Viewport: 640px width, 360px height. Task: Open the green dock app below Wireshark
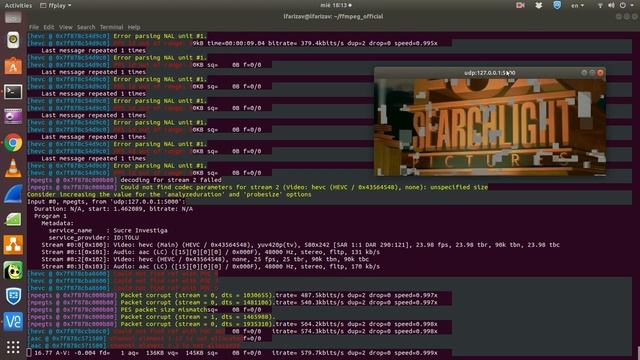coord(13,219)
